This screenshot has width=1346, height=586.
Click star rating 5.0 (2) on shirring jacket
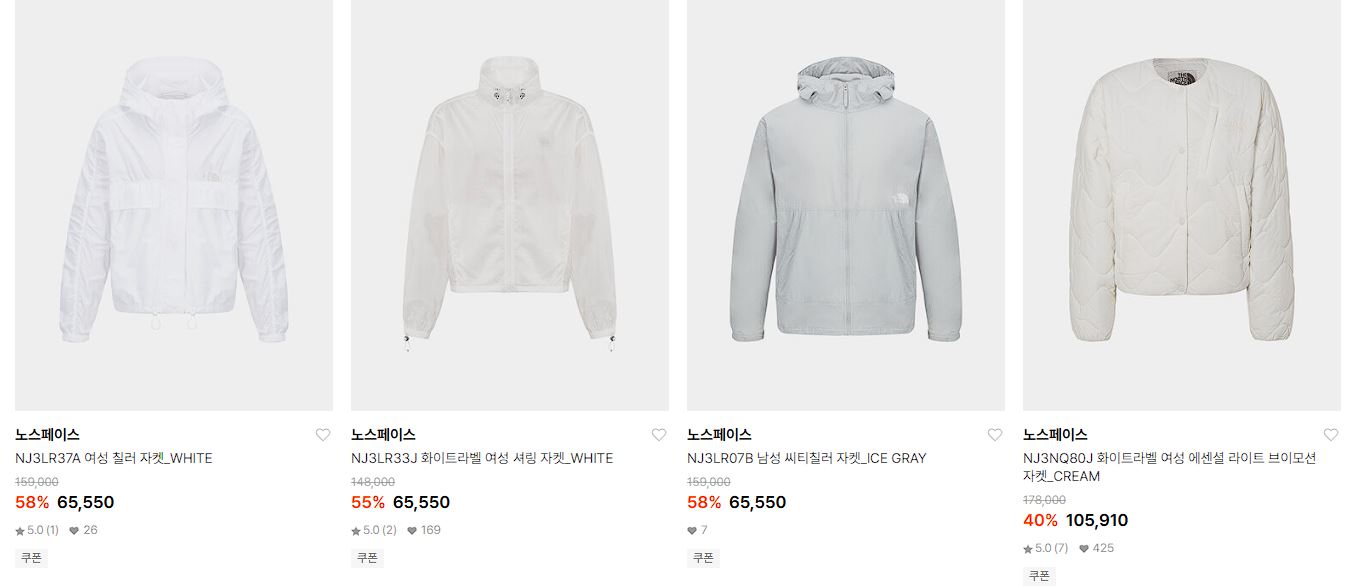tap(374, 530)
